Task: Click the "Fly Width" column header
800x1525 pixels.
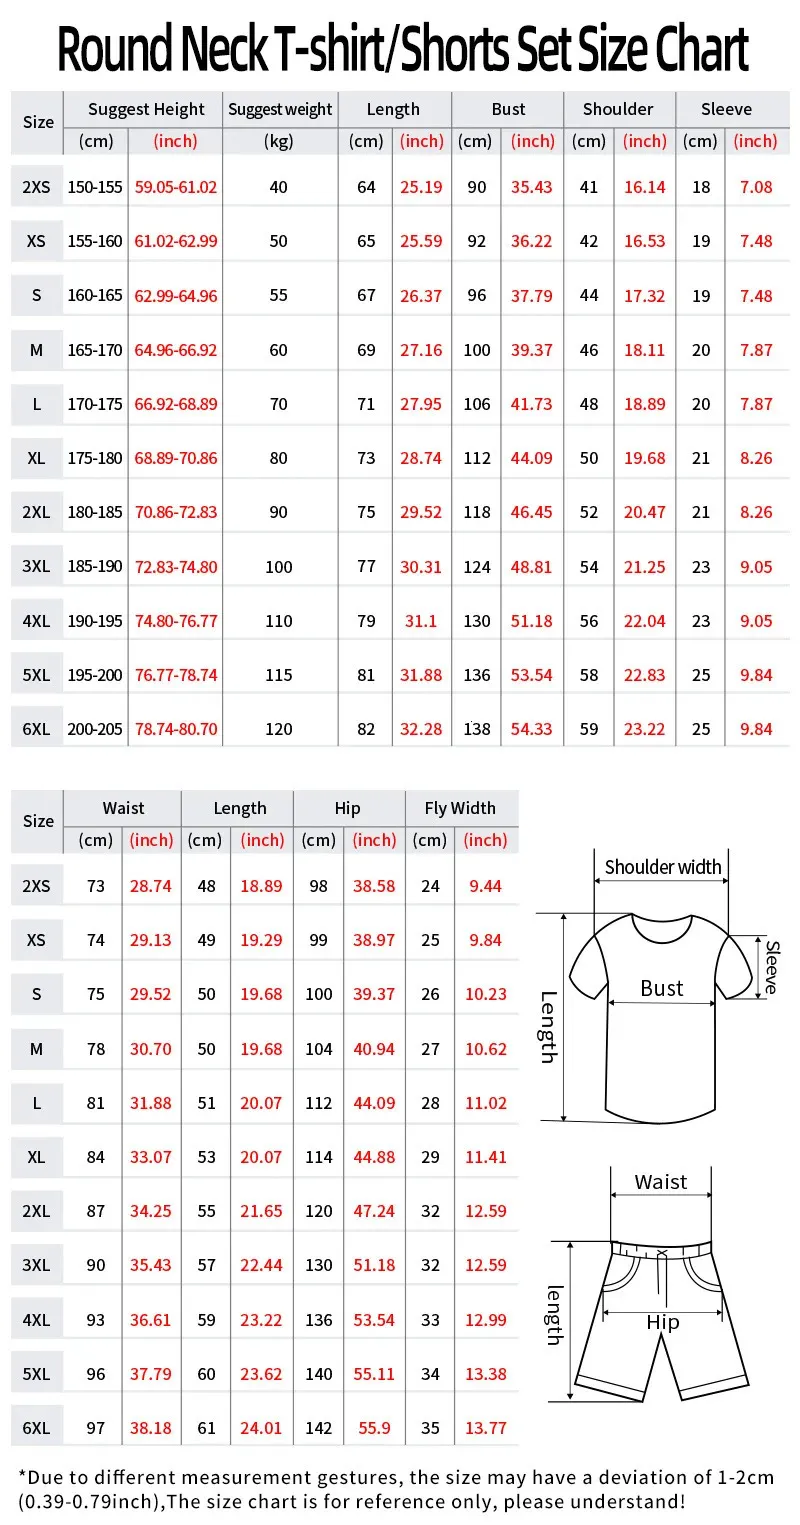Action: coord(460,808)
